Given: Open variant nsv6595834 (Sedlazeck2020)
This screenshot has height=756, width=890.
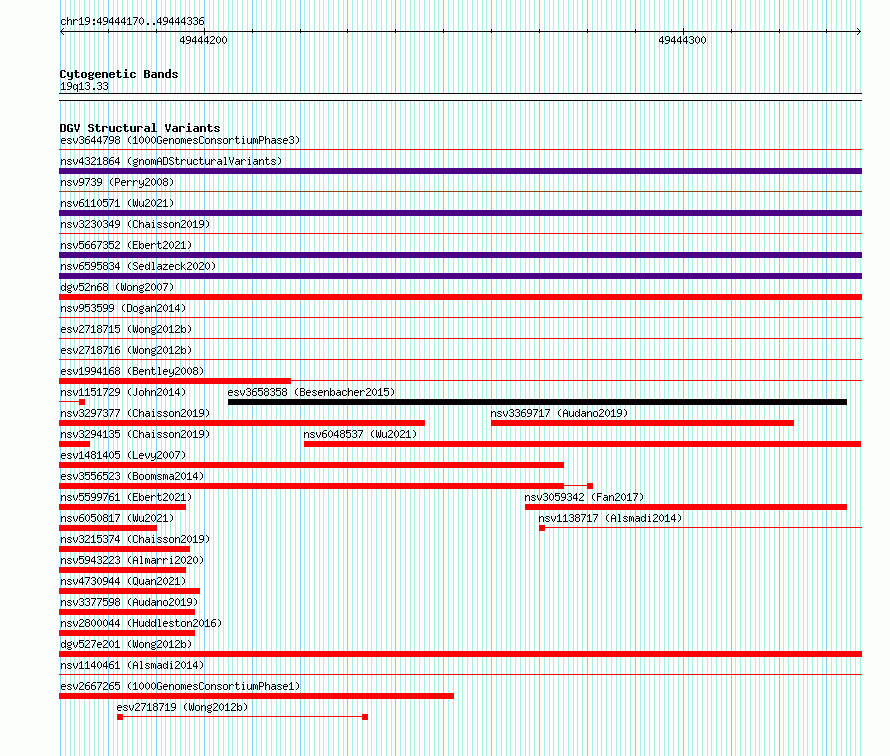Looking at the screenshot, I should tap(138, 266).
